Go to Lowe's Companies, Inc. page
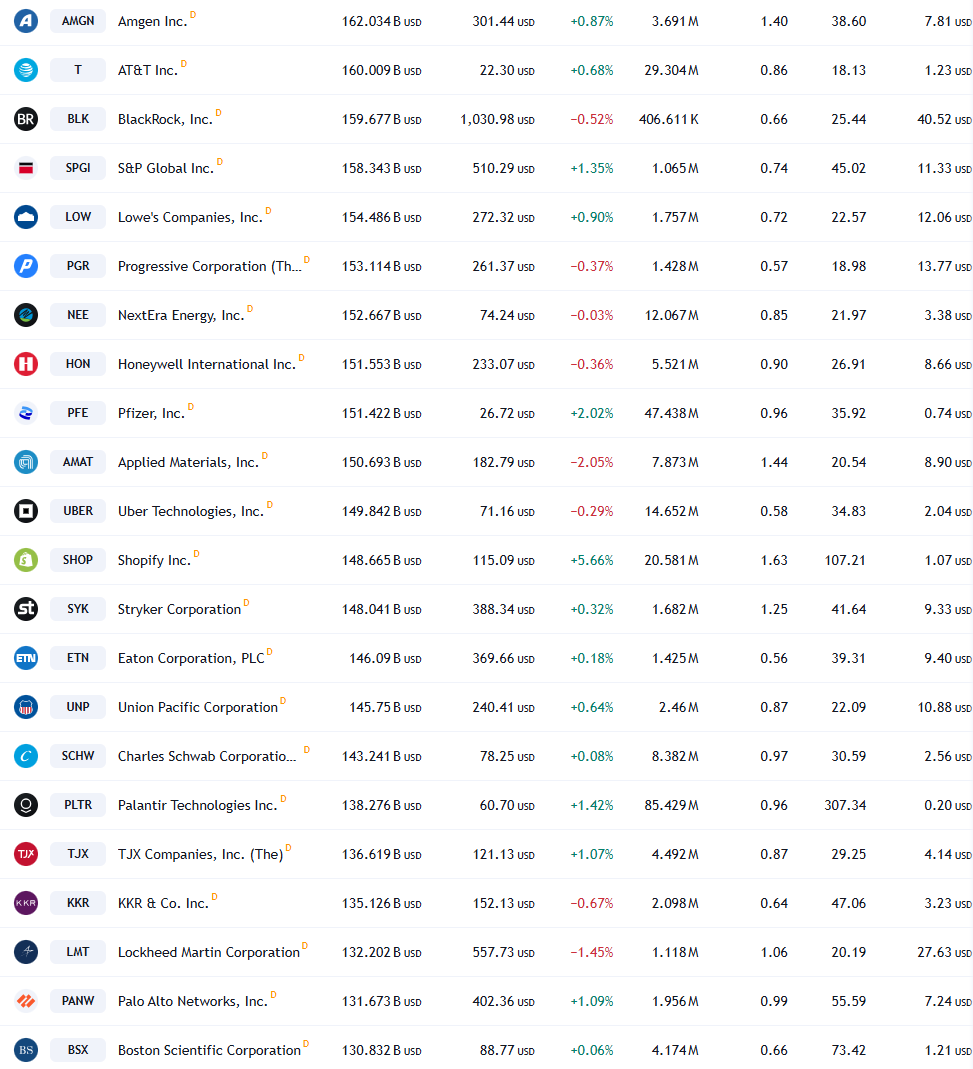The height and width of the screenshot is (1069, 973). 190,217
